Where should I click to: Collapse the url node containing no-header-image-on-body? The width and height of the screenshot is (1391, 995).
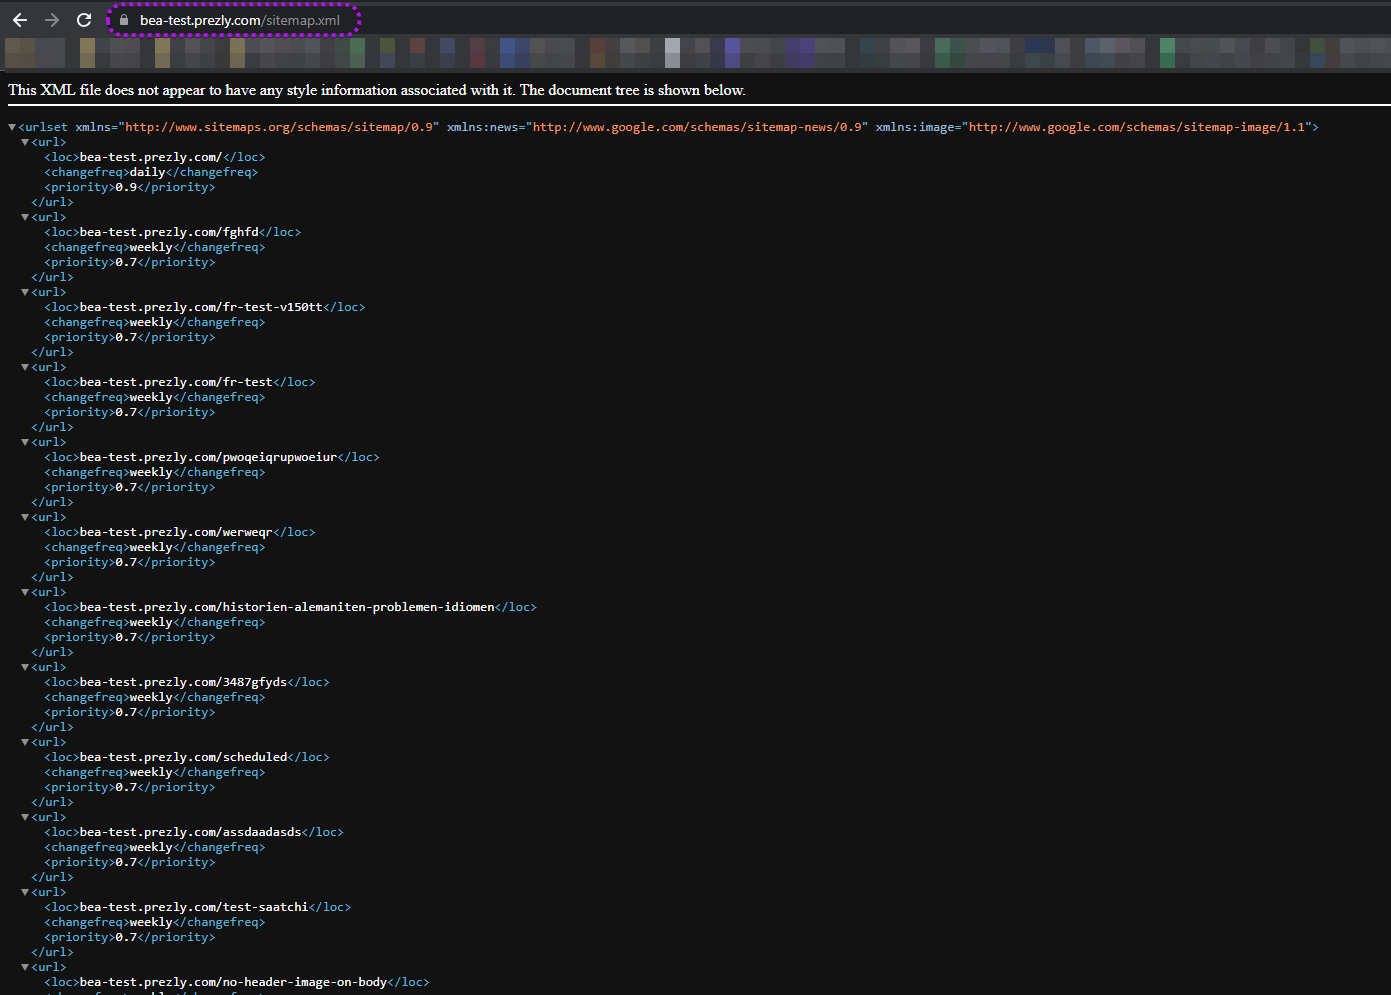tap(25, 968)
